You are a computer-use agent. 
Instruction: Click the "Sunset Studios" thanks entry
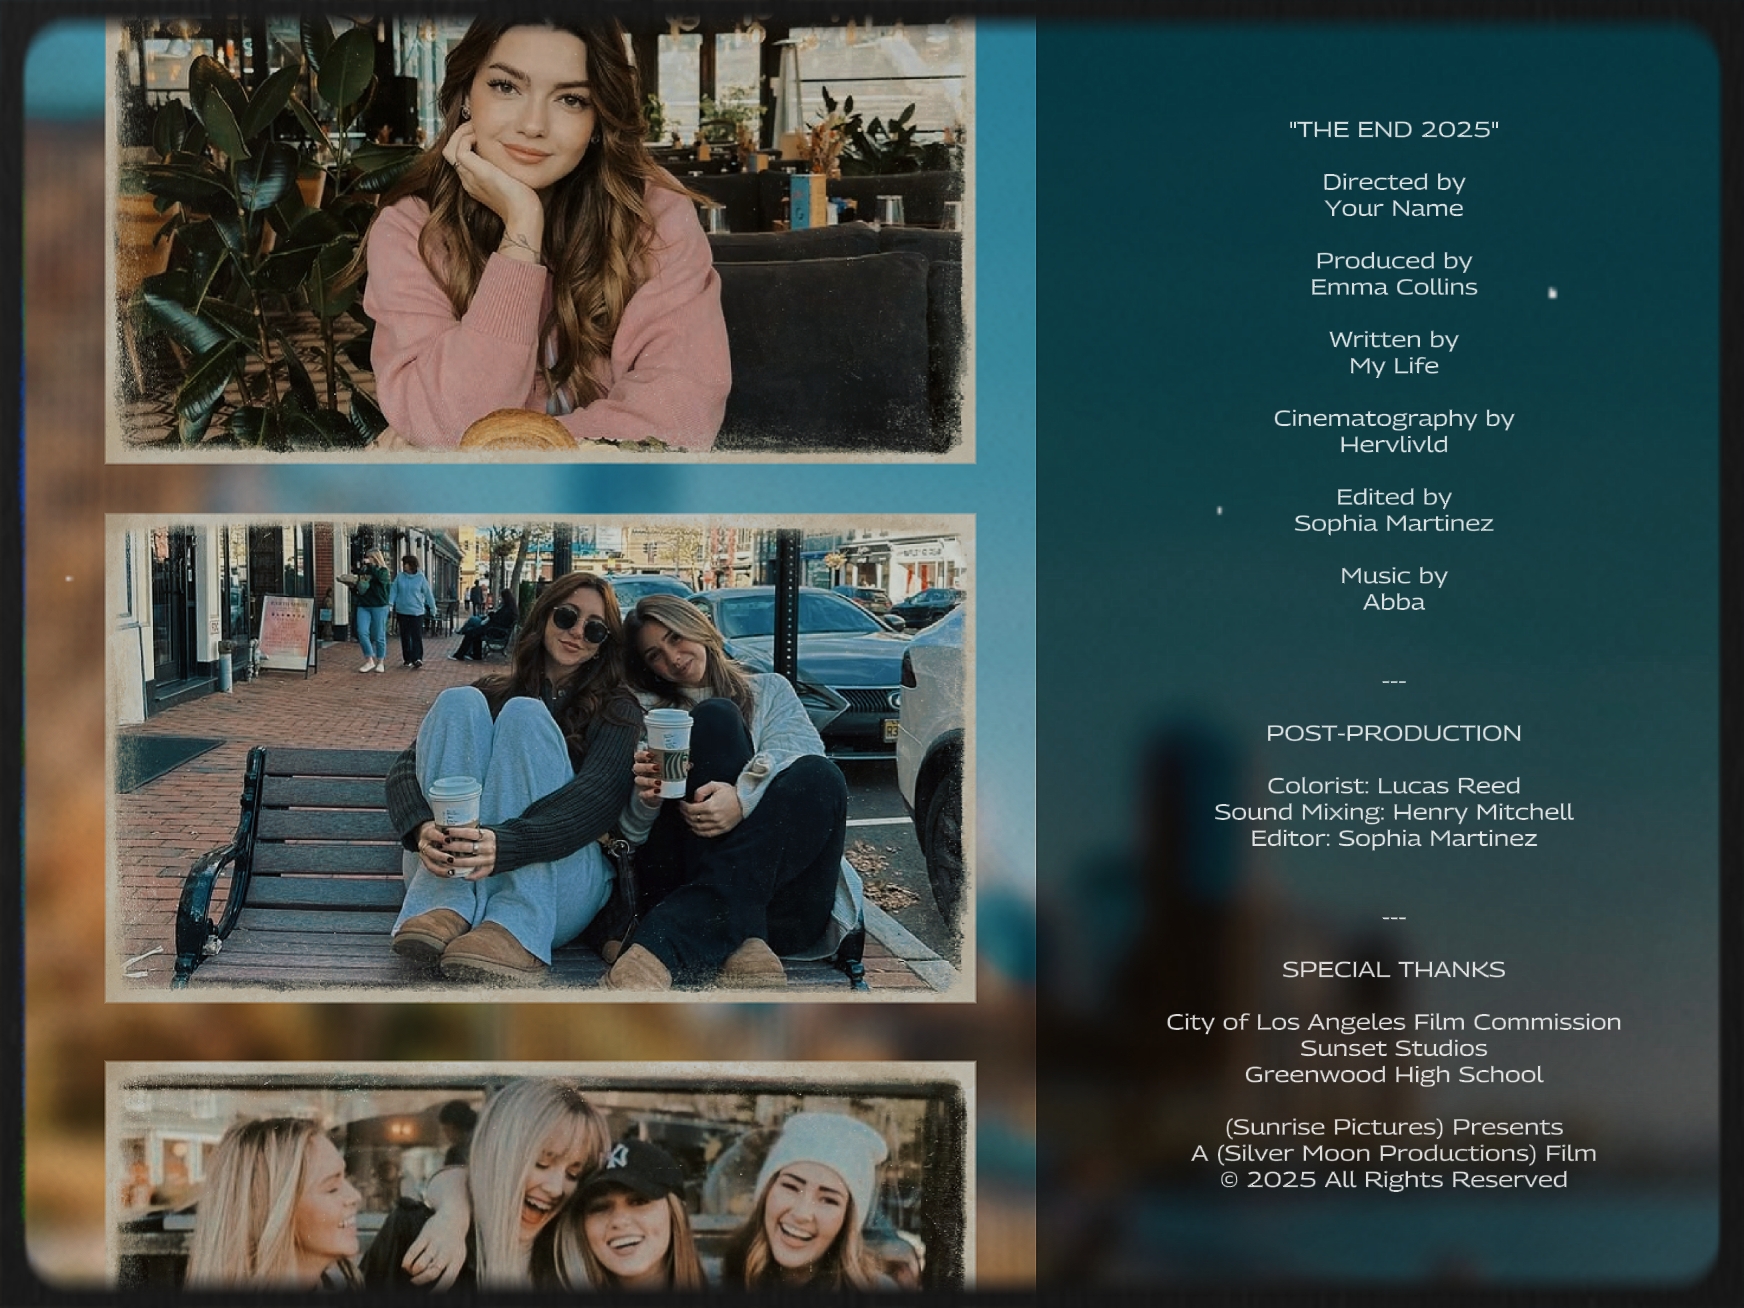click(1393, 1048)
